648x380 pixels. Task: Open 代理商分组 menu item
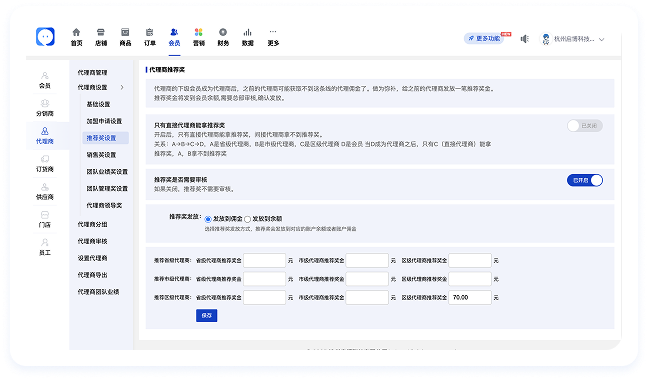pos(92,224)
